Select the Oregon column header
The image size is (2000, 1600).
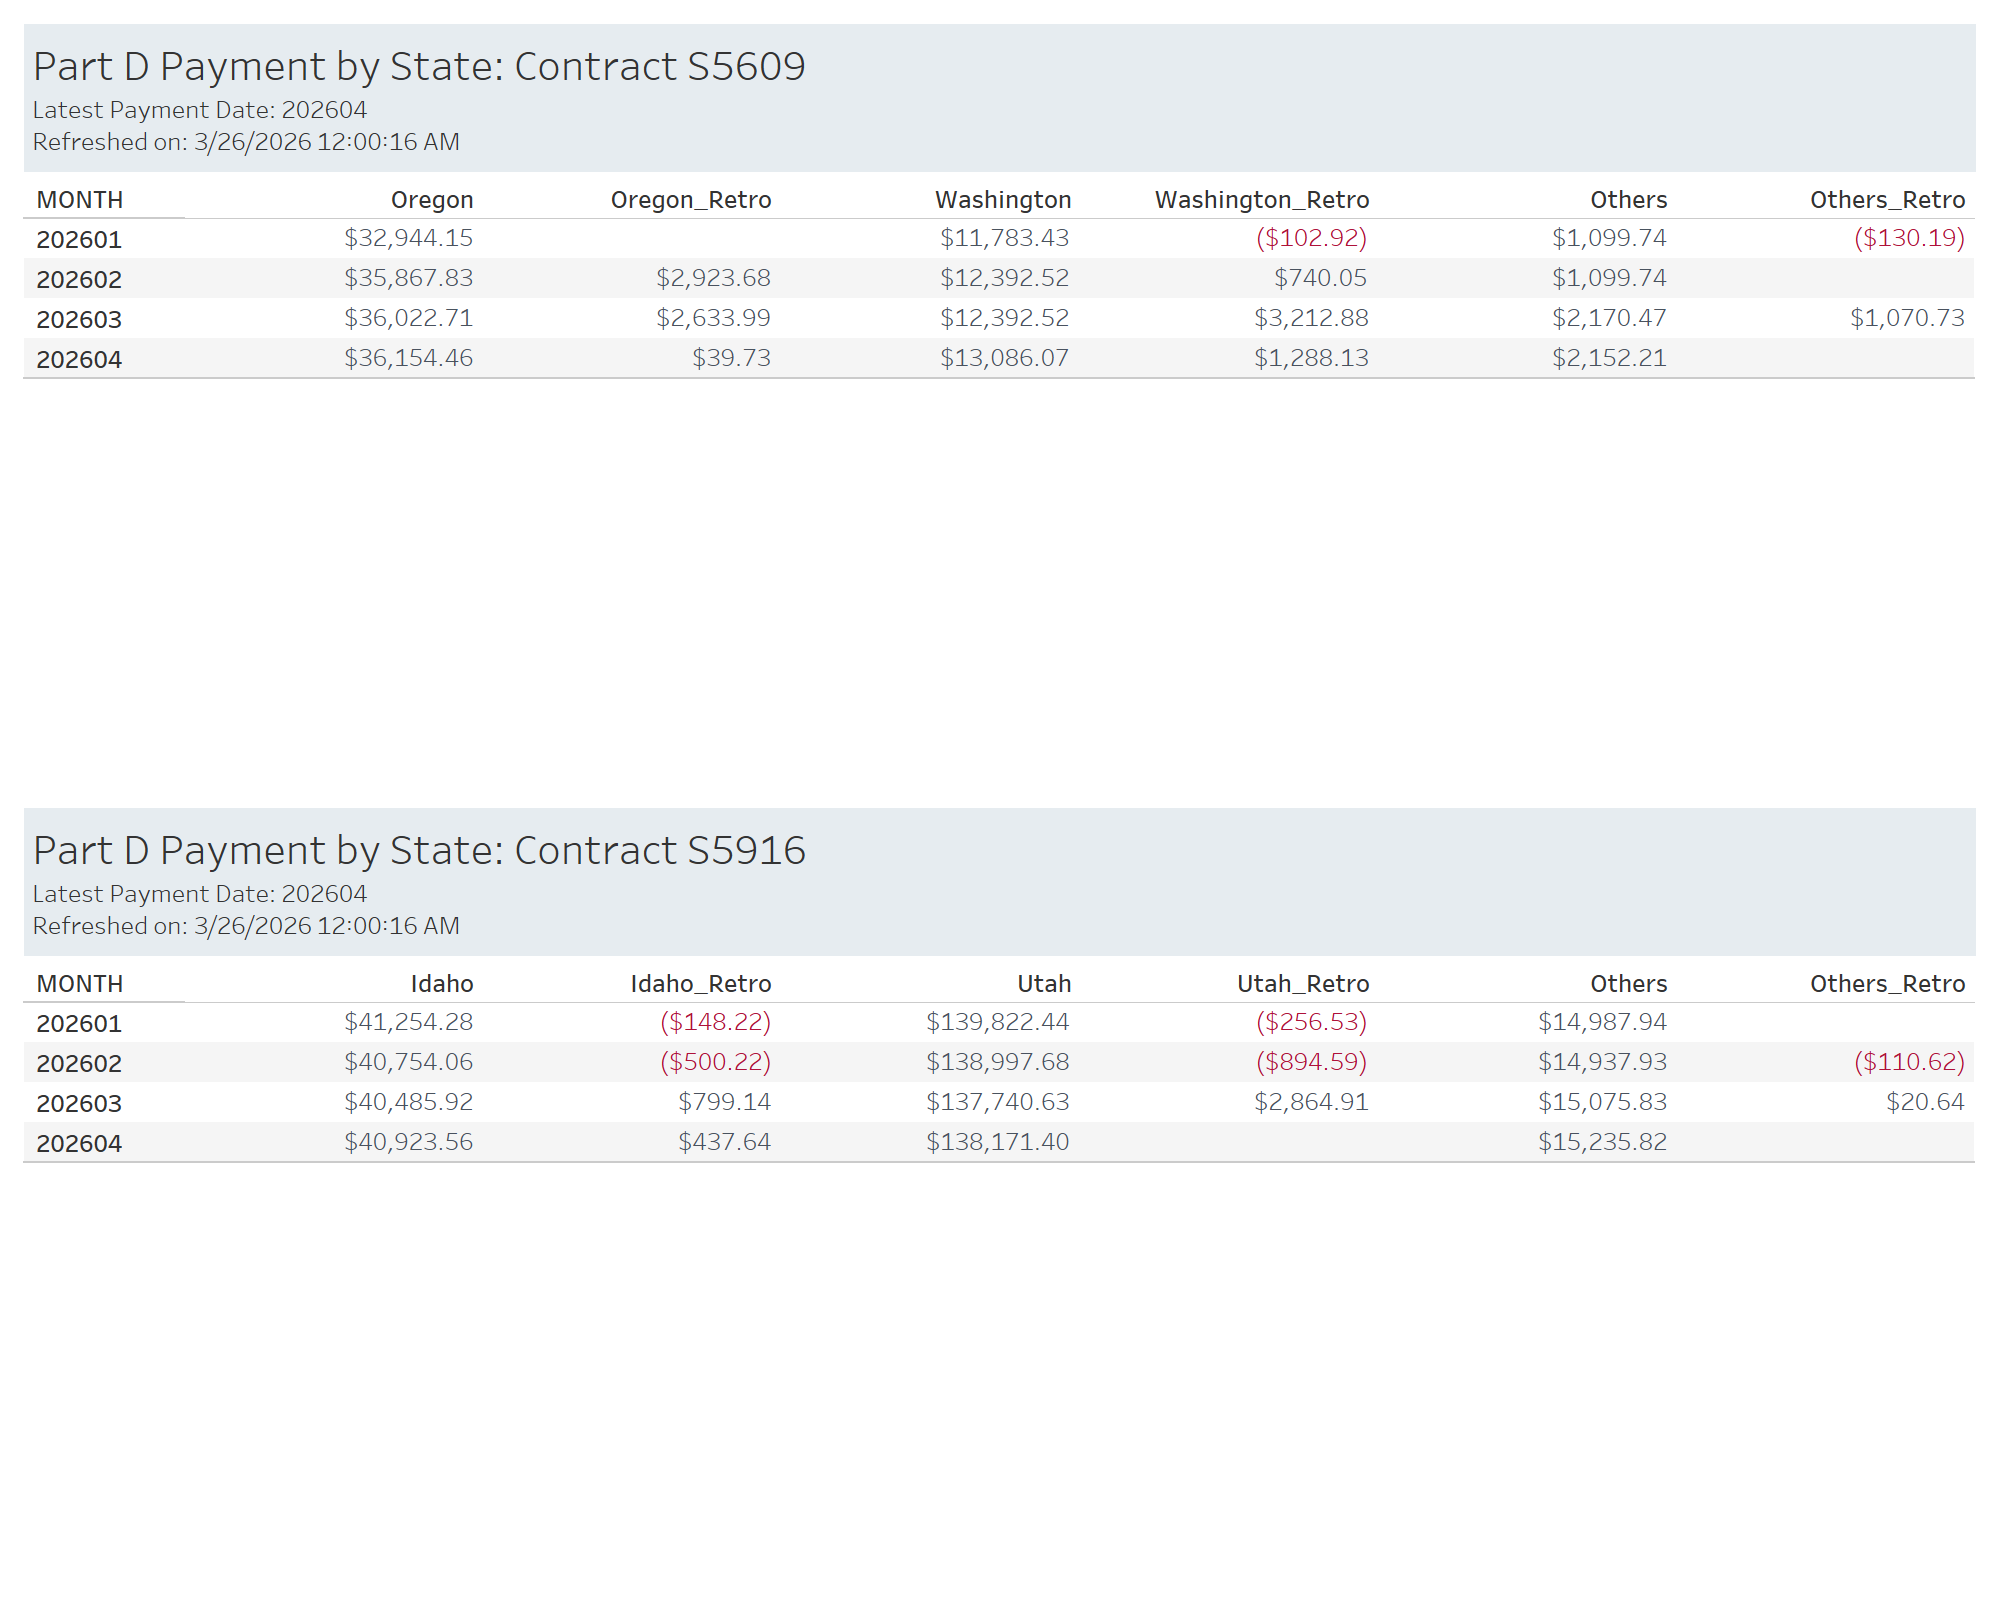coord(432,200)
